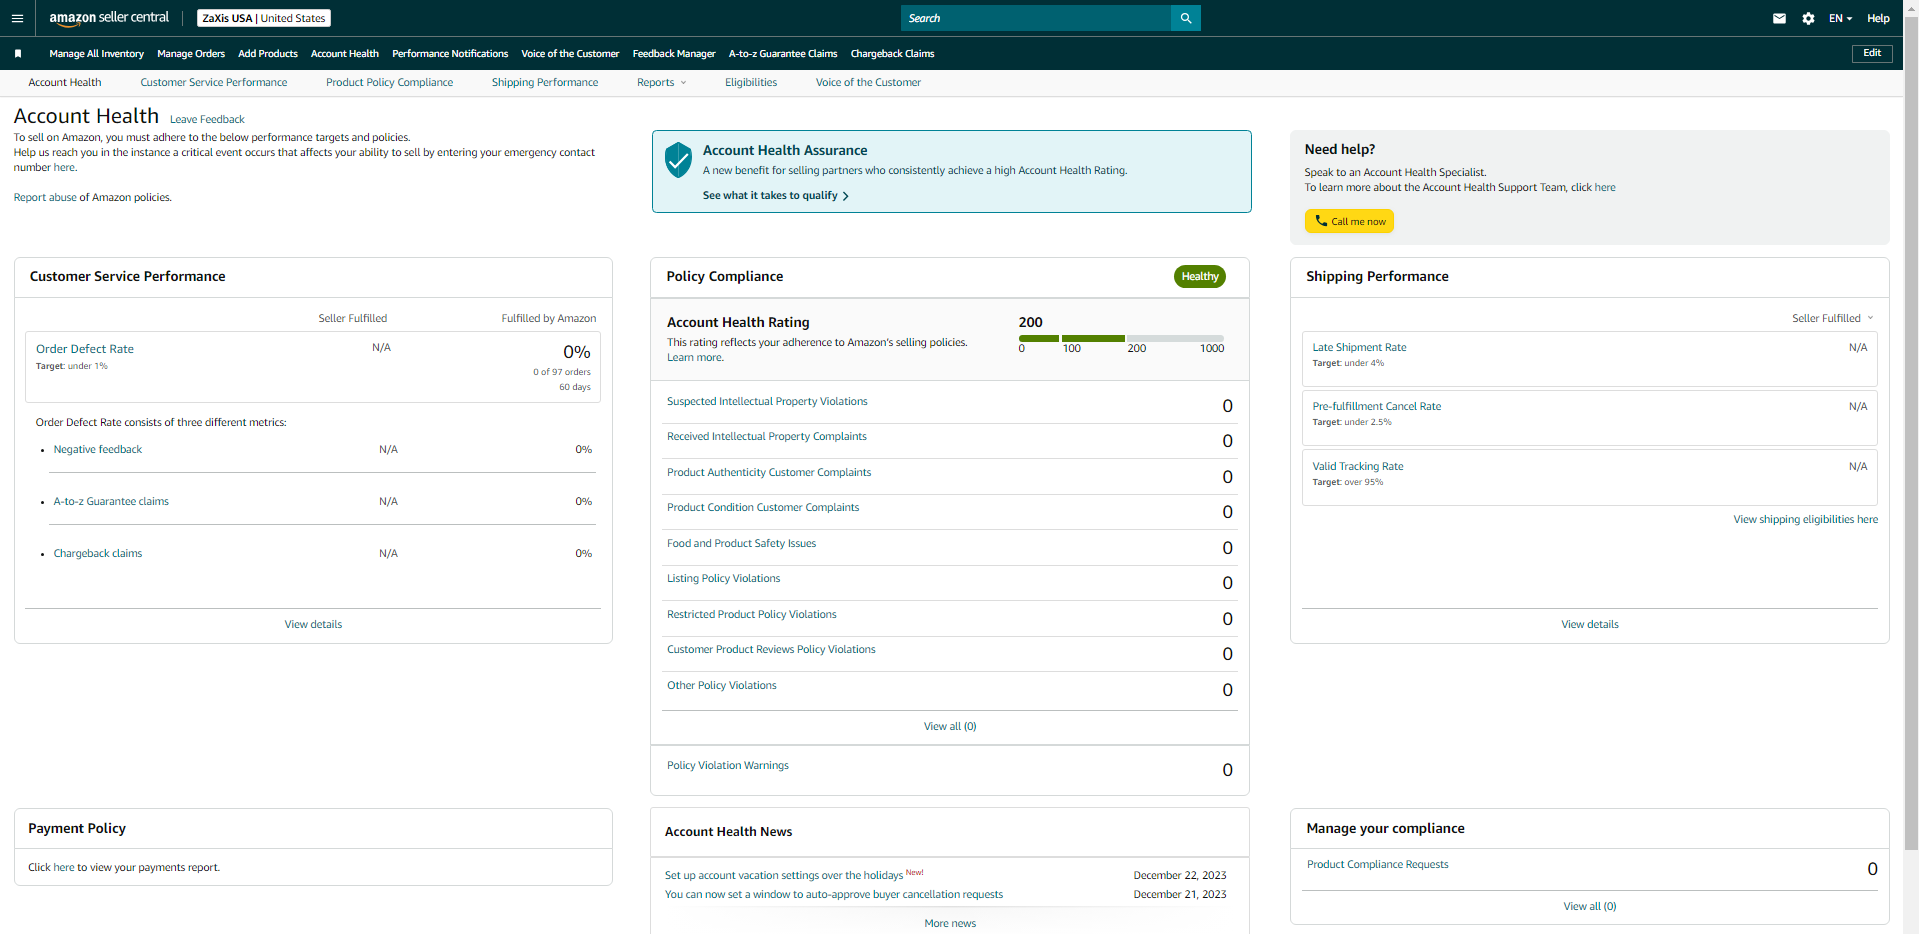The image size is (1919, 934).
Task: Open Performance Notifications menu item
Action: click(x=450, y=54)
